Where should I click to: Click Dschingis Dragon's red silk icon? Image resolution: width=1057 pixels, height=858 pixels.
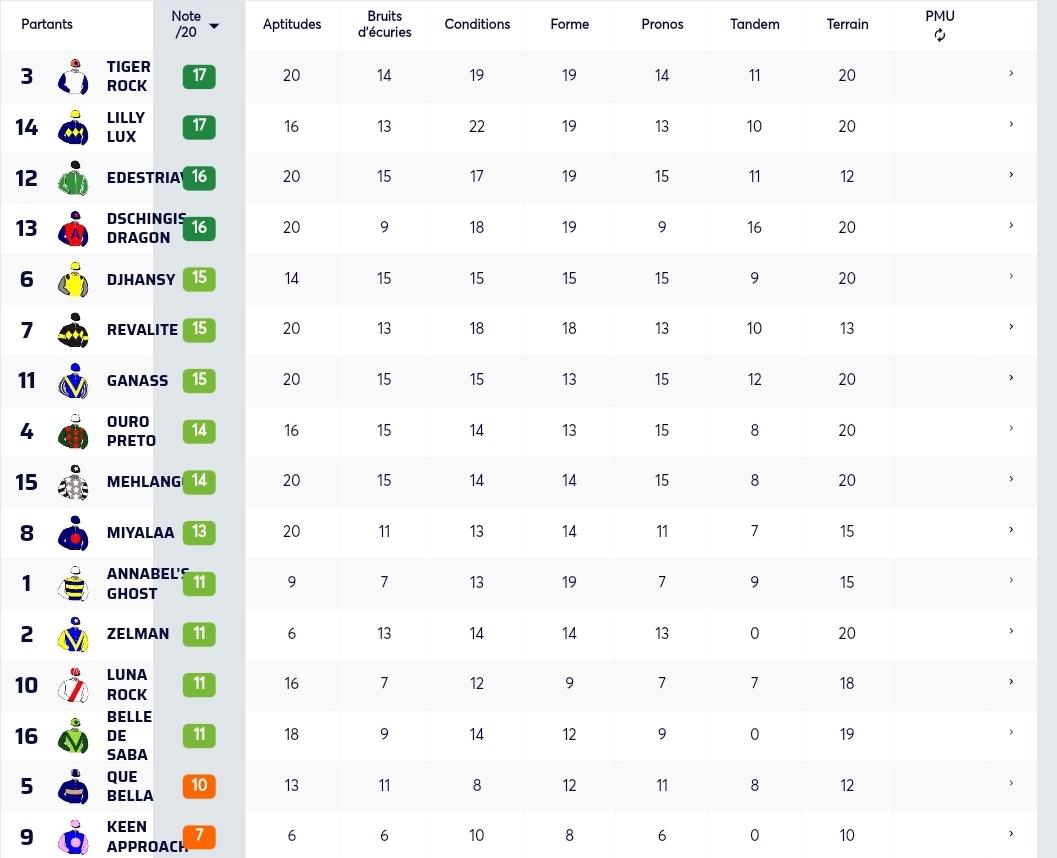(x=73, y=228)
